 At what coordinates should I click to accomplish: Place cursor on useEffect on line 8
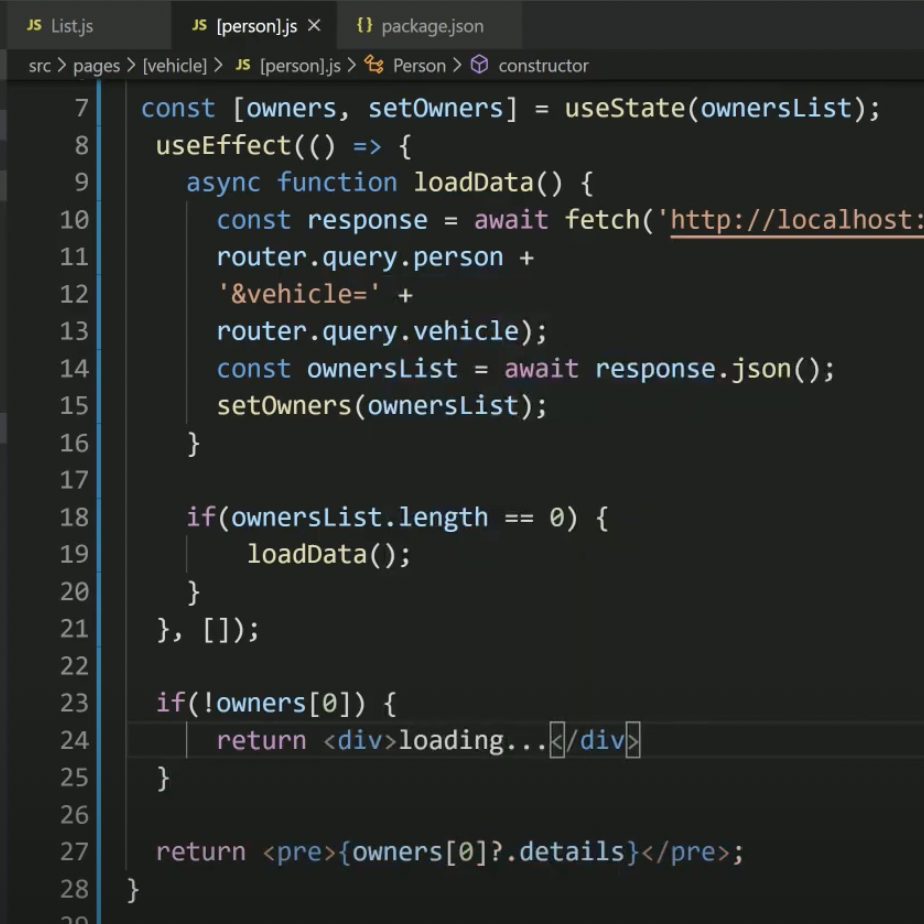click(223, 146)
